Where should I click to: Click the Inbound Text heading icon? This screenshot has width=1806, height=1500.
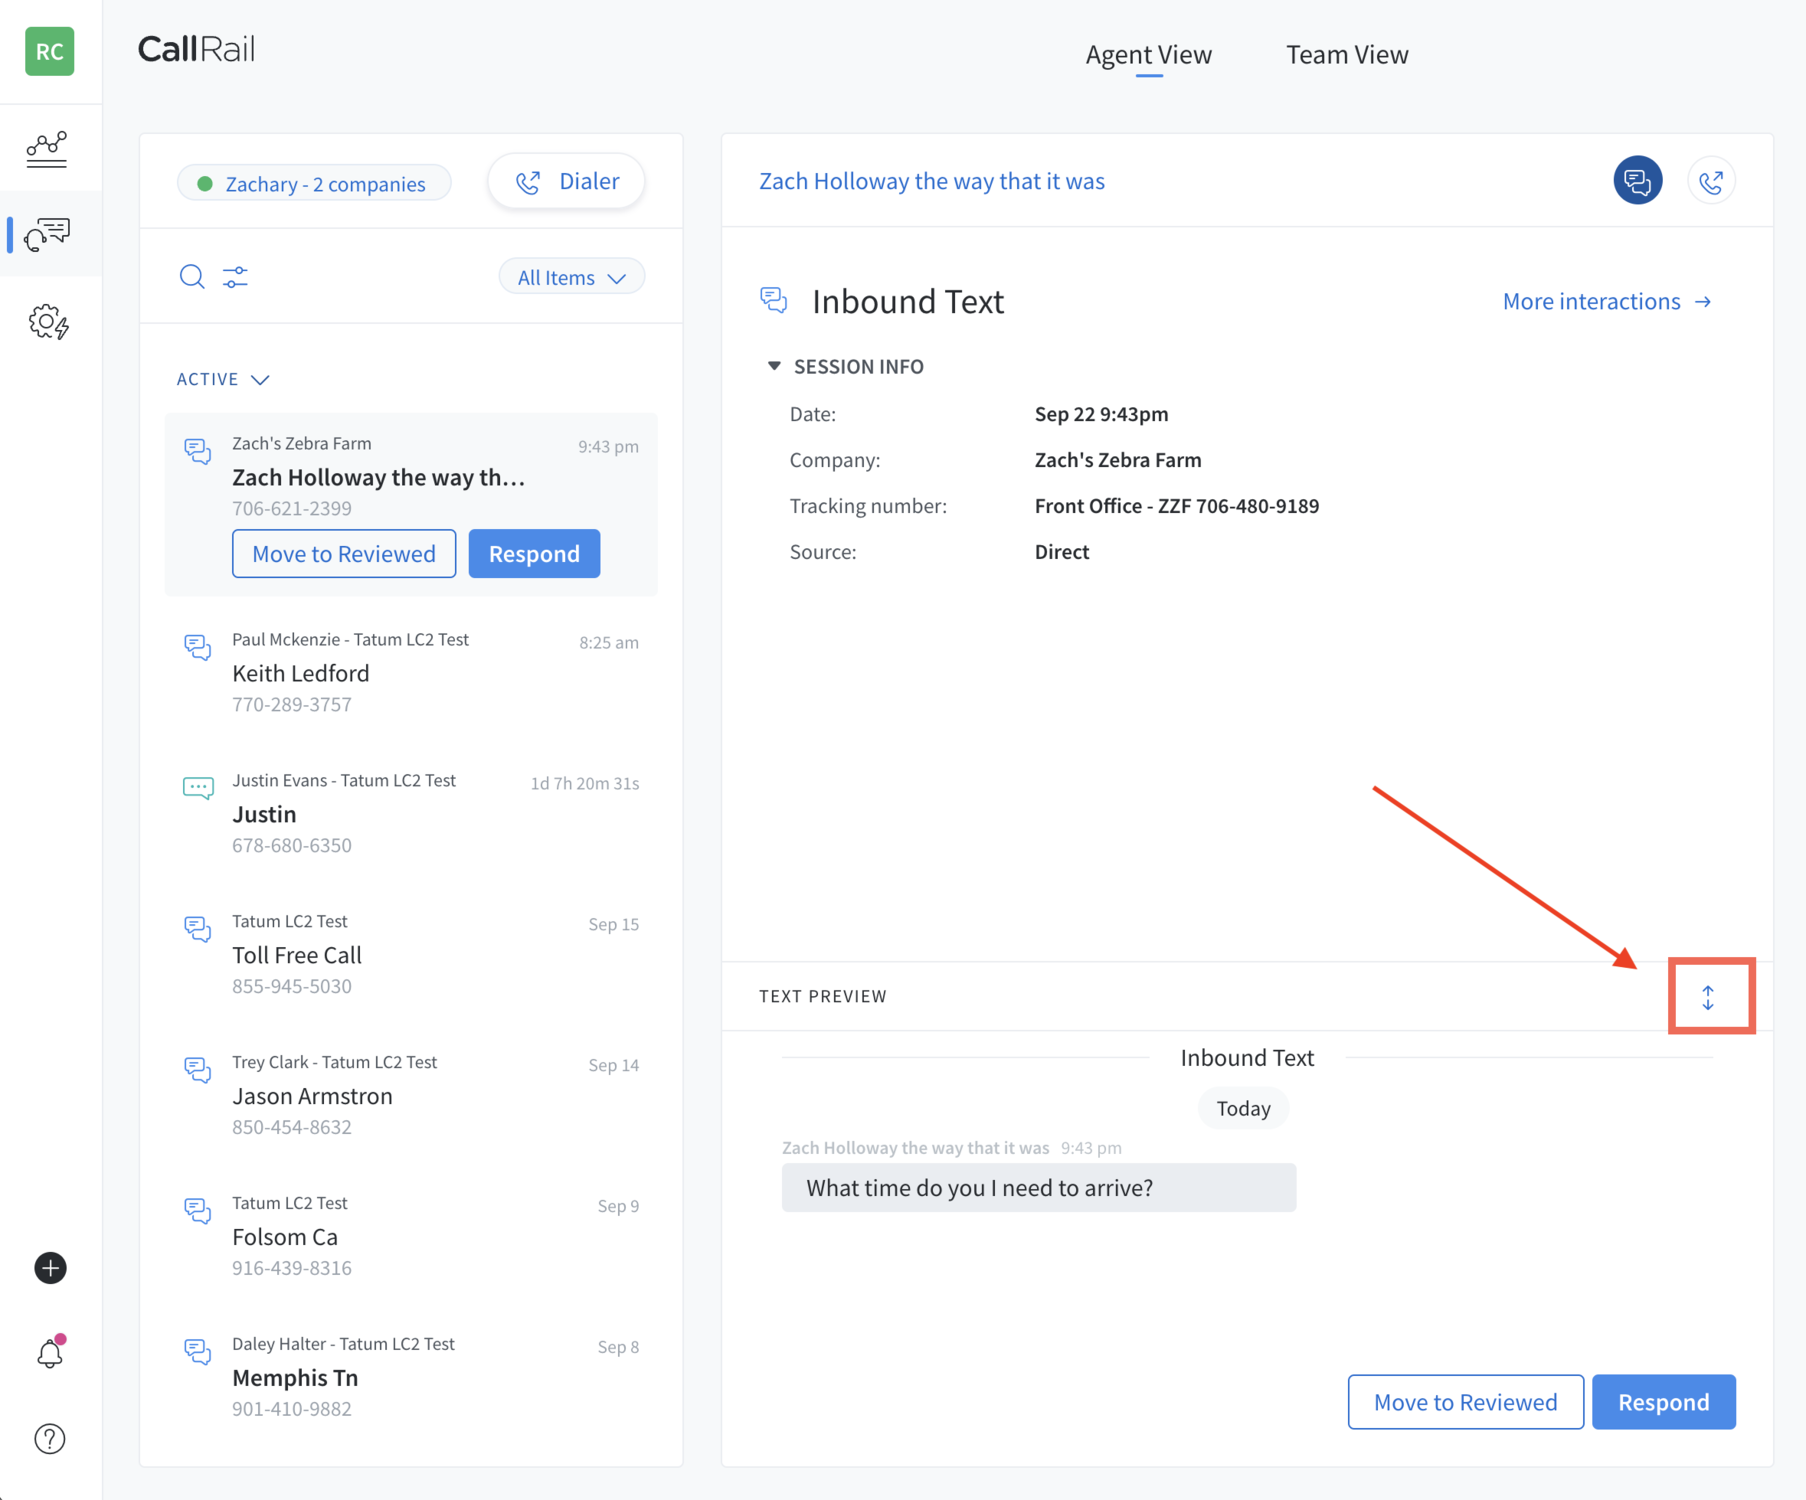click(774, 300)
